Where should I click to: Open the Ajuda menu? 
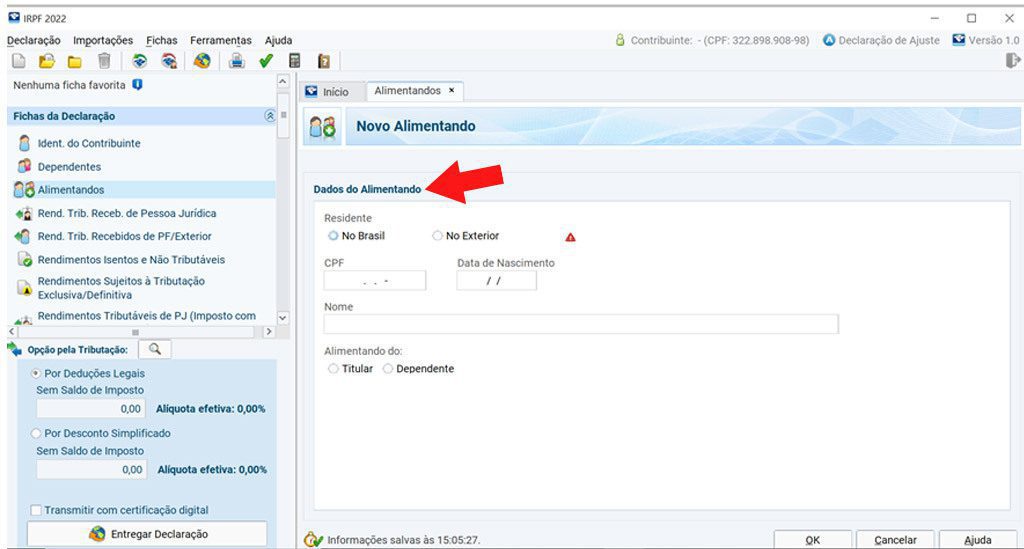pos(278,40)
